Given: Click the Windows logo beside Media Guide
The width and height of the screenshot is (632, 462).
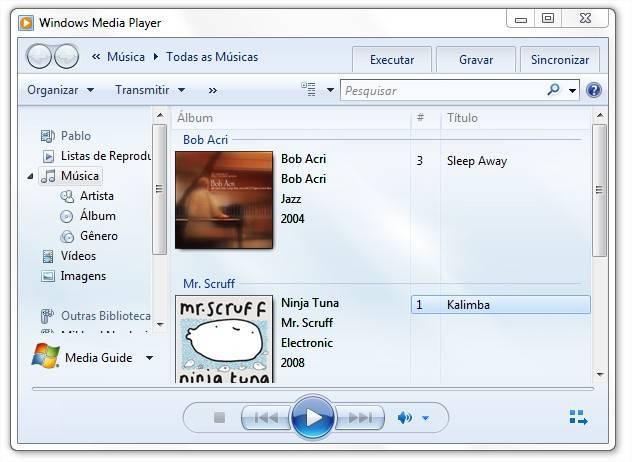Looking at the screenshot, I should click(x=46, y=356).
